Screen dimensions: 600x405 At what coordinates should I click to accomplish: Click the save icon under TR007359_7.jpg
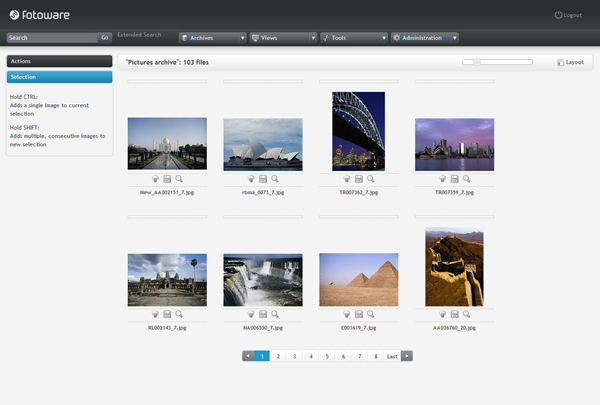coord(455,179)
